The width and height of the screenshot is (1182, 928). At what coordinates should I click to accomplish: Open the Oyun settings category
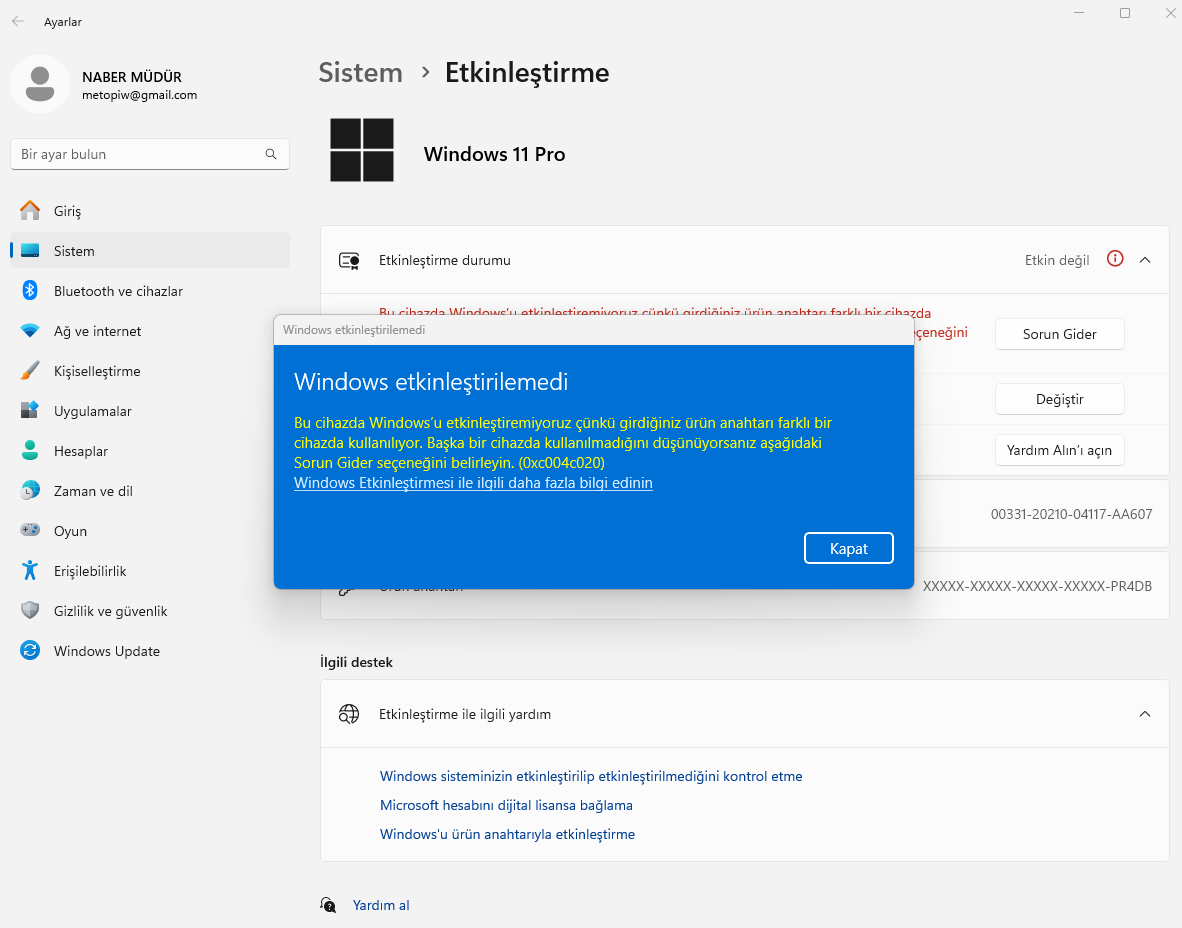pyautogui.click(x=150, y=530)
